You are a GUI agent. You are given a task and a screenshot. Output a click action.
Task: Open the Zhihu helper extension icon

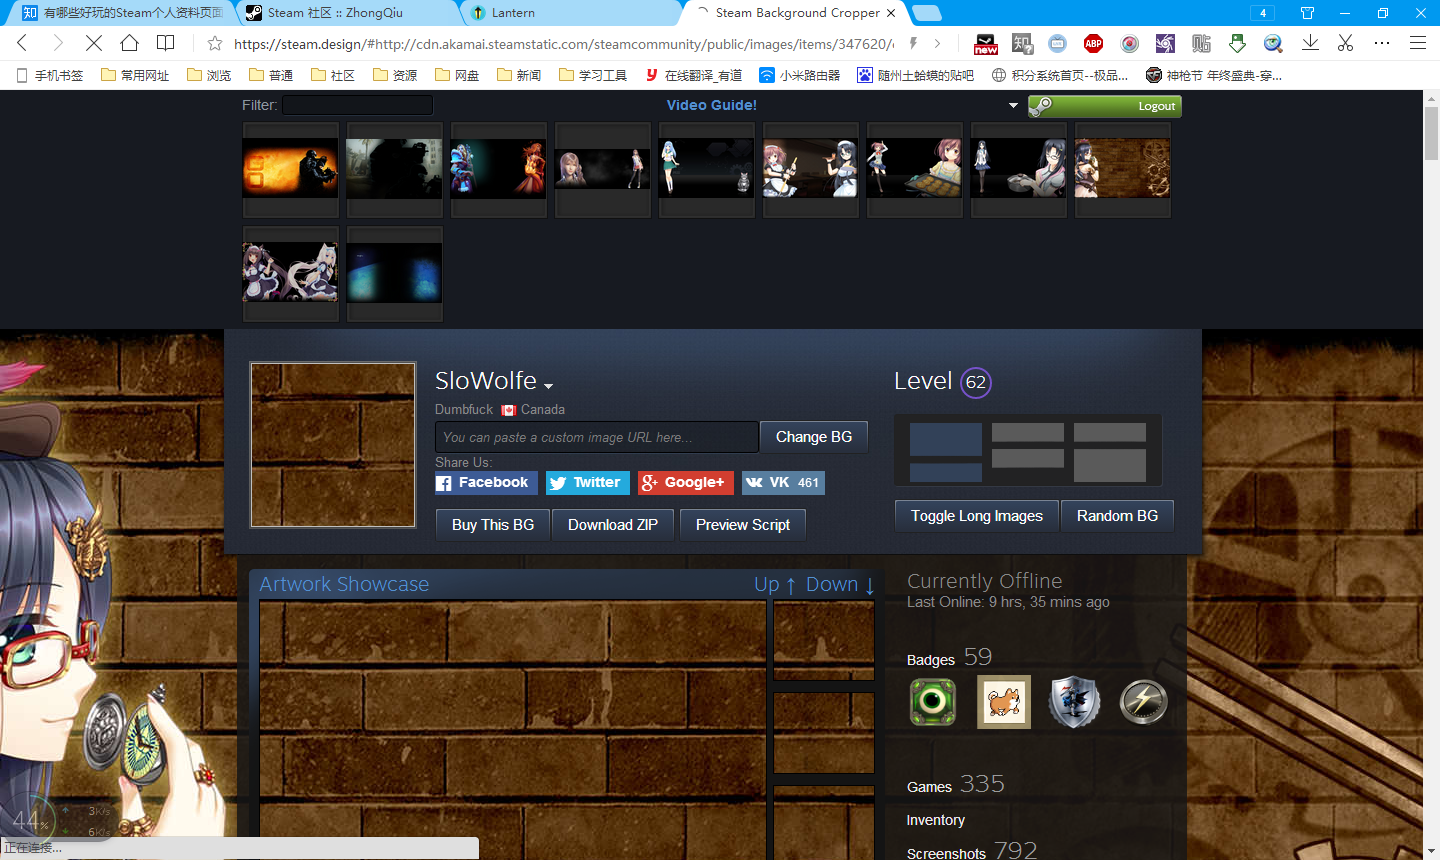click(x=1022, y=43)
